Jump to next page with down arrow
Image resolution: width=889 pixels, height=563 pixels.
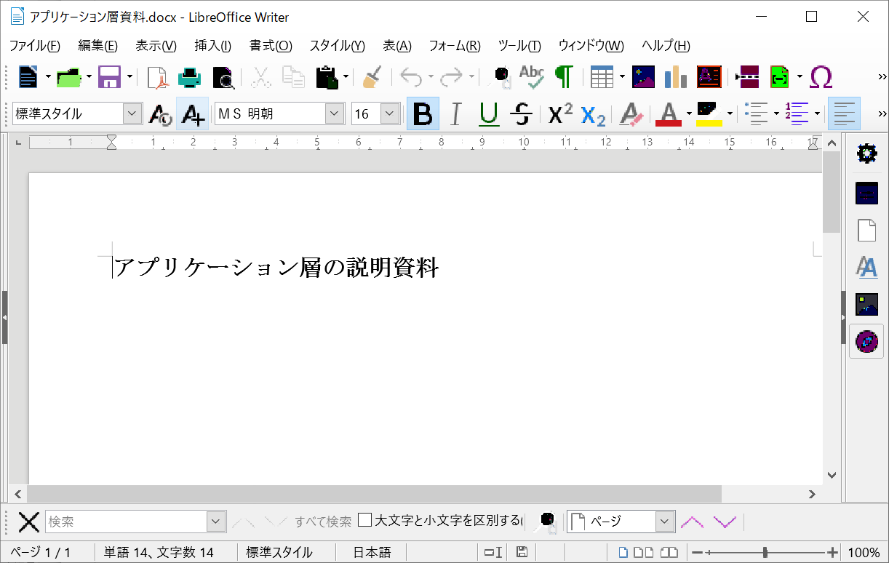(725, 522)
